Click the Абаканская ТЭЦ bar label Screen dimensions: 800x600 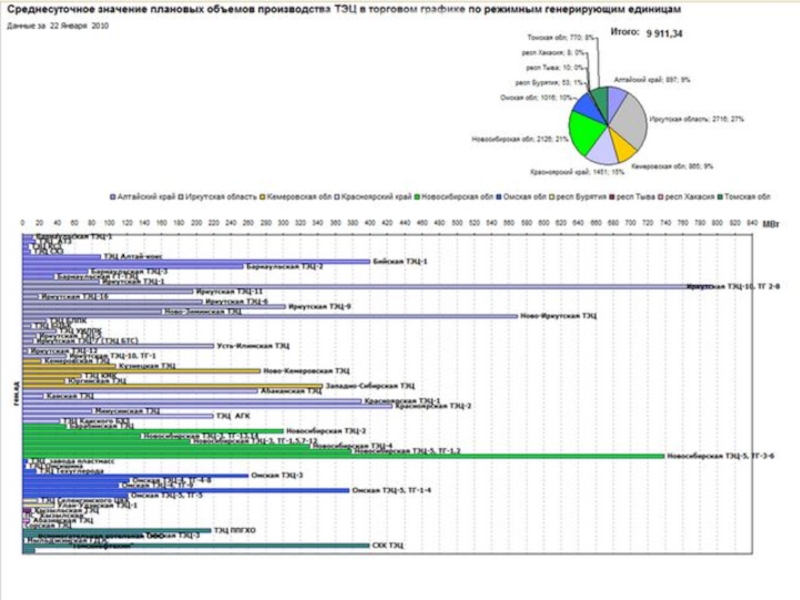[x=291, y=391]
